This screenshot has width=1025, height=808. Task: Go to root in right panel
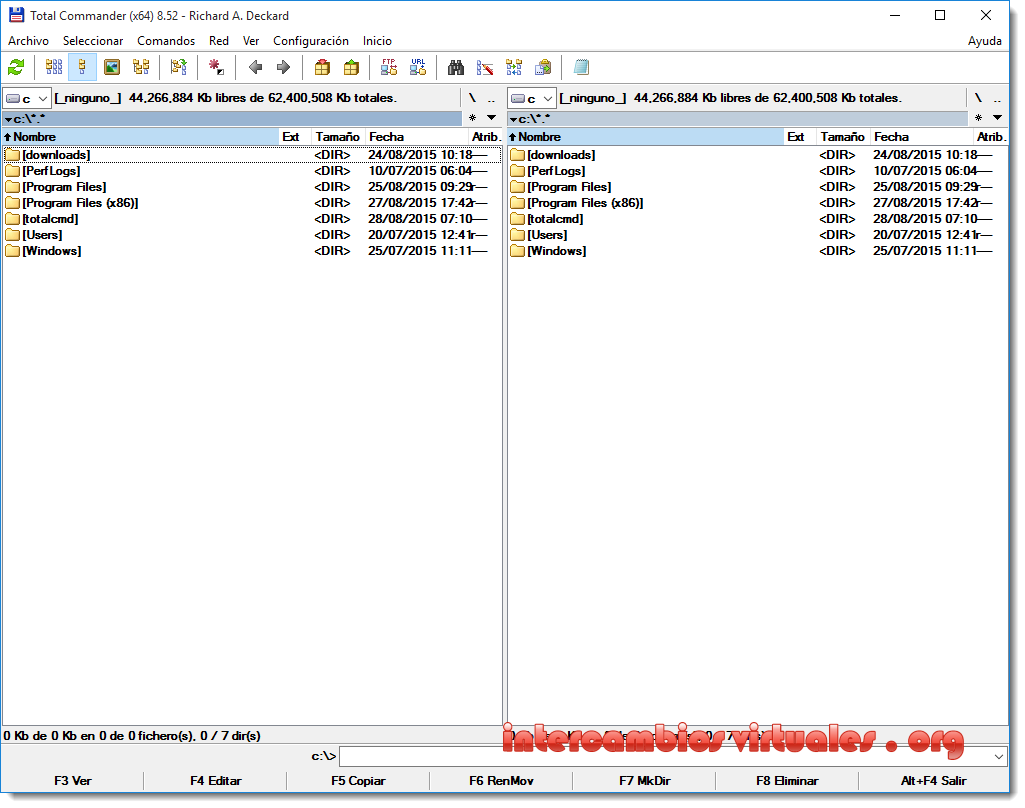978,98
